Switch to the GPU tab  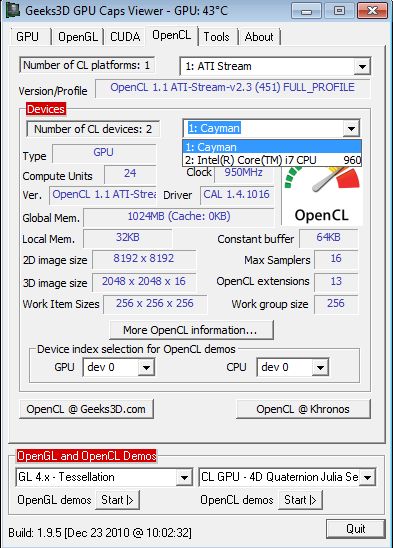tap(28, 37)
